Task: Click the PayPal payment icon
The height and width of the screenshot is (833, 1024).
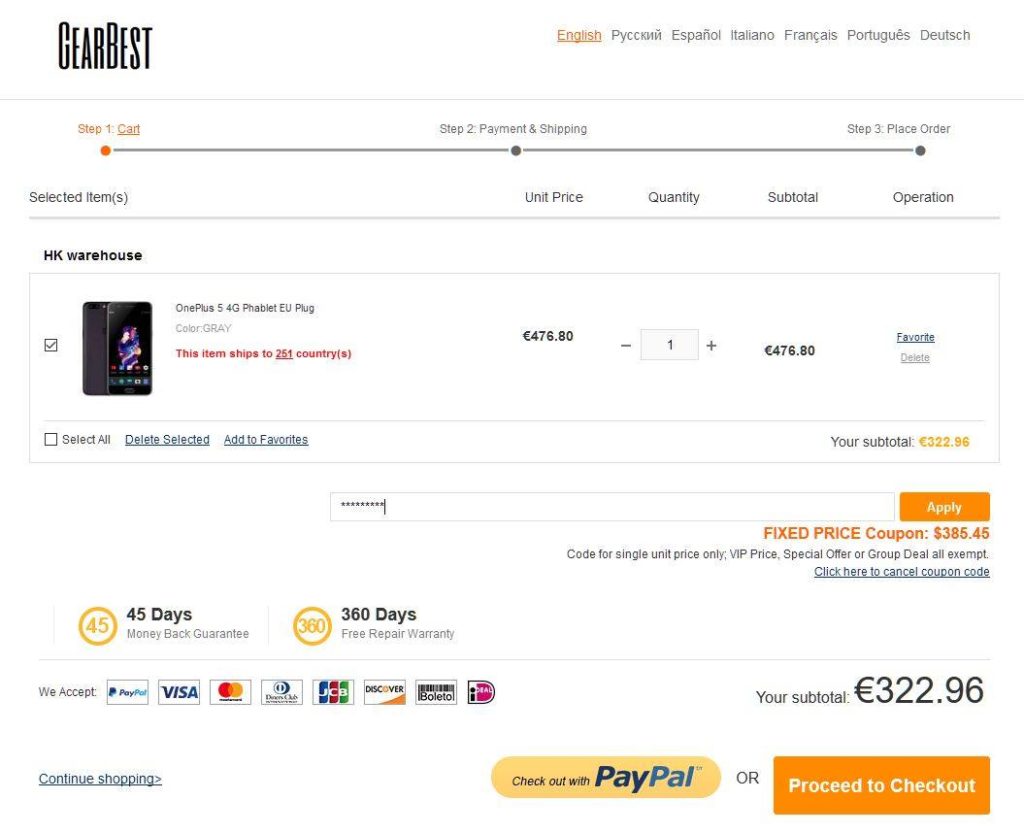Action: click(127, 692)
